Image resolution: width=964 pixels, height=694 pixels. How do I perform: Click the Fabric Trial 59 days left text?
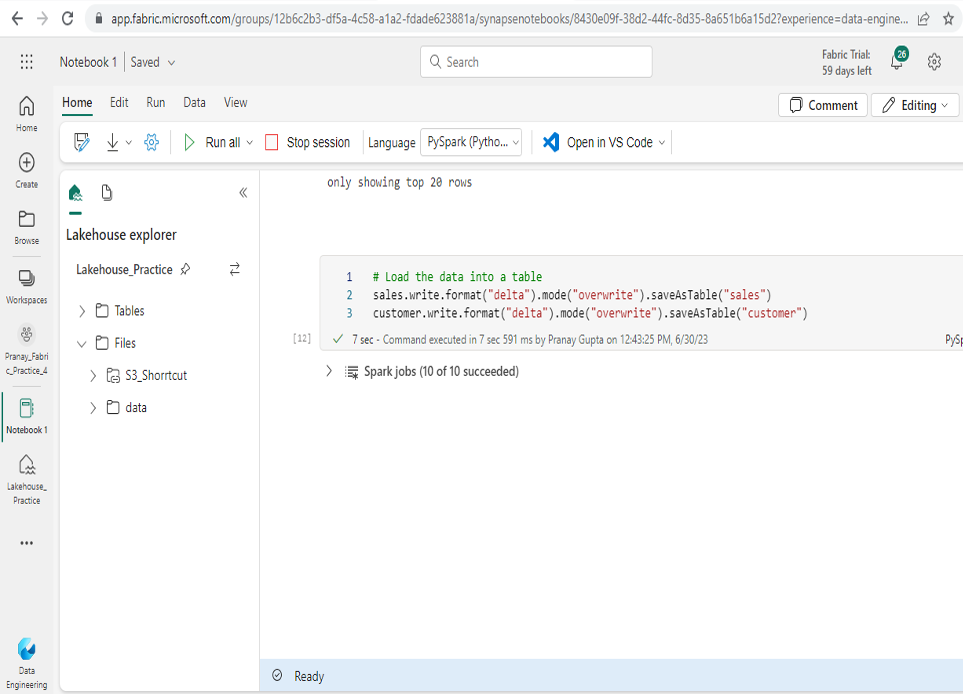pyautogui.click(x=847, y=63)
